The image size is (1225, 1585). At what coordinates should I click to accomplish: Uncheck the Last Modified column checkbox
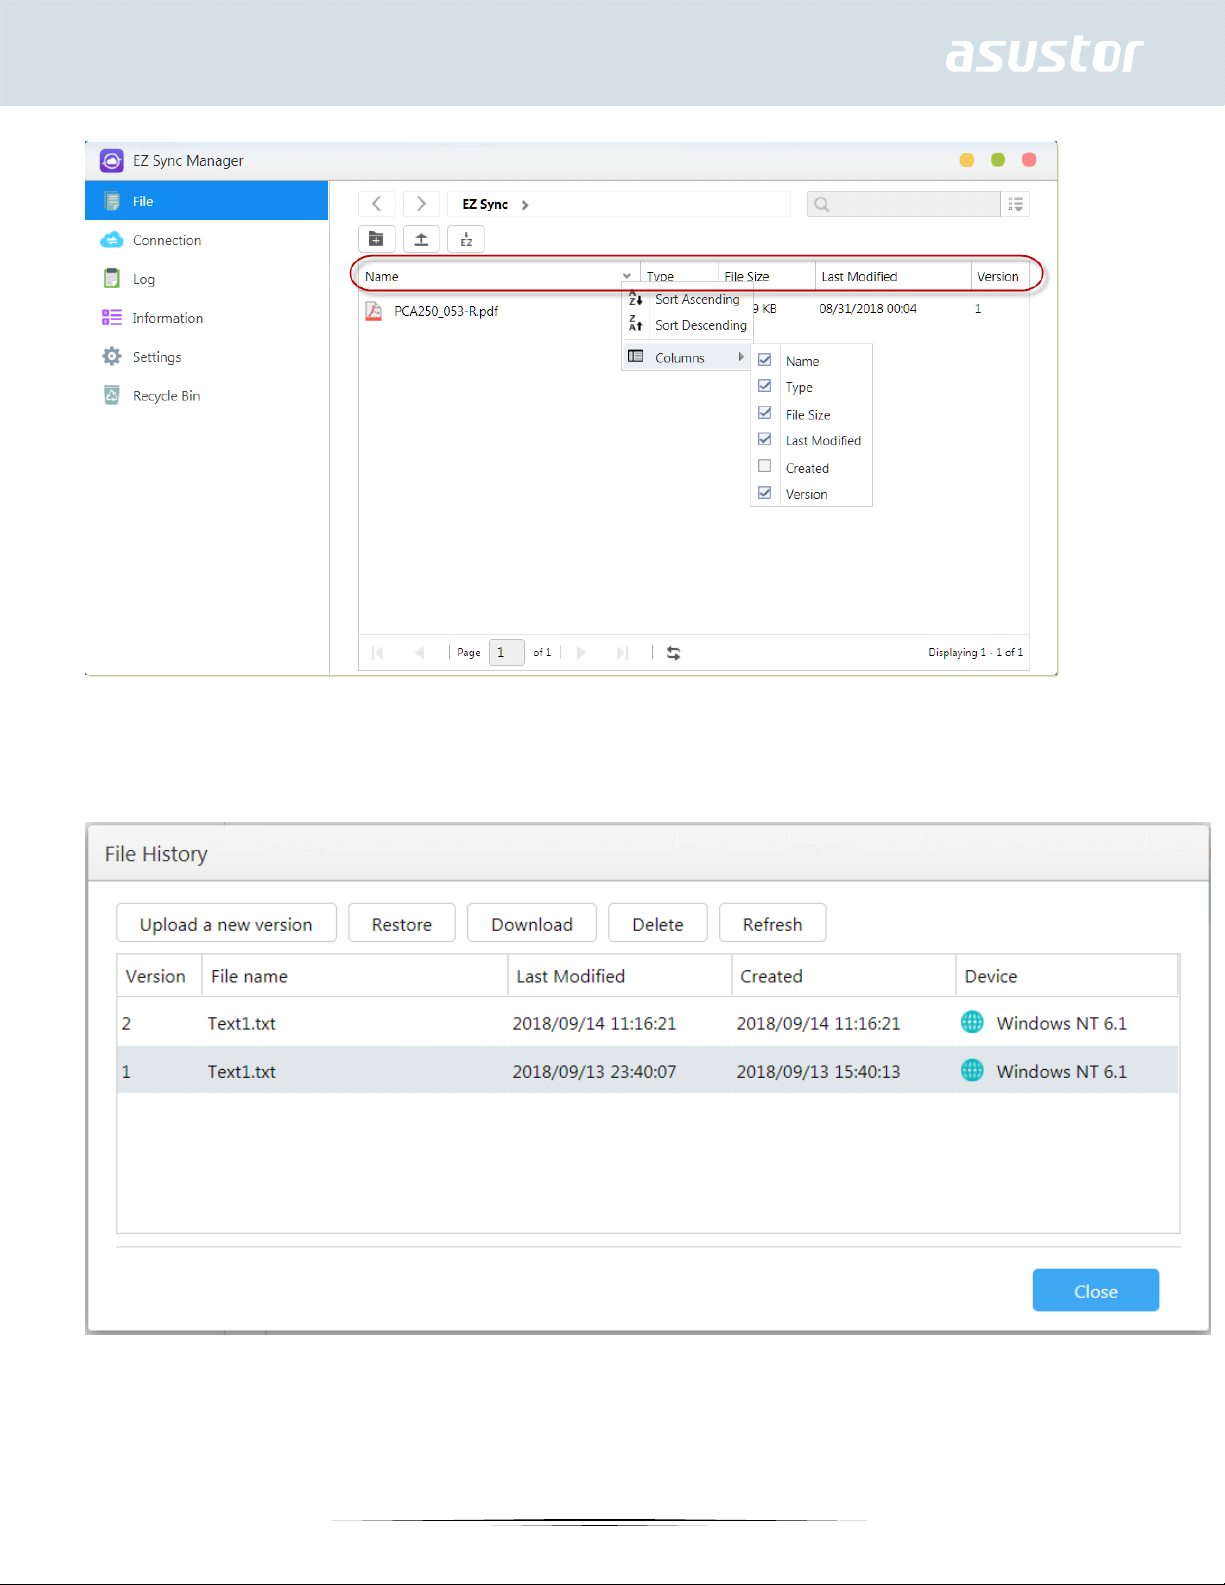tap(765, 439)
